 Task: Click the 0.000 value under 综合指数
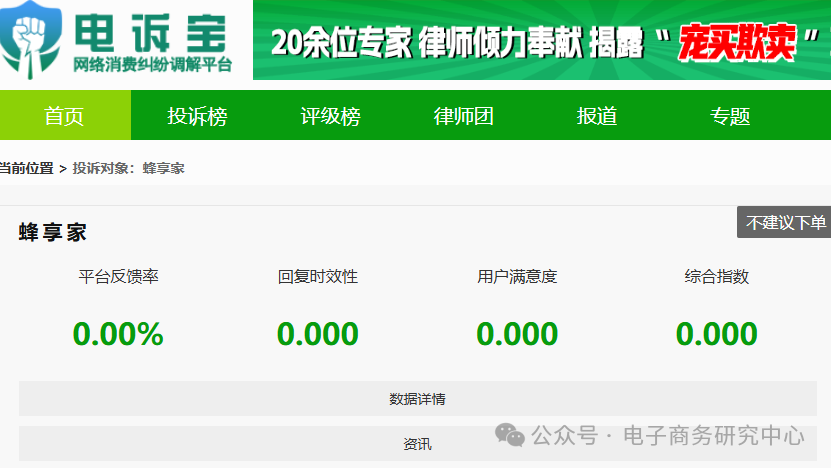point(717,334)
